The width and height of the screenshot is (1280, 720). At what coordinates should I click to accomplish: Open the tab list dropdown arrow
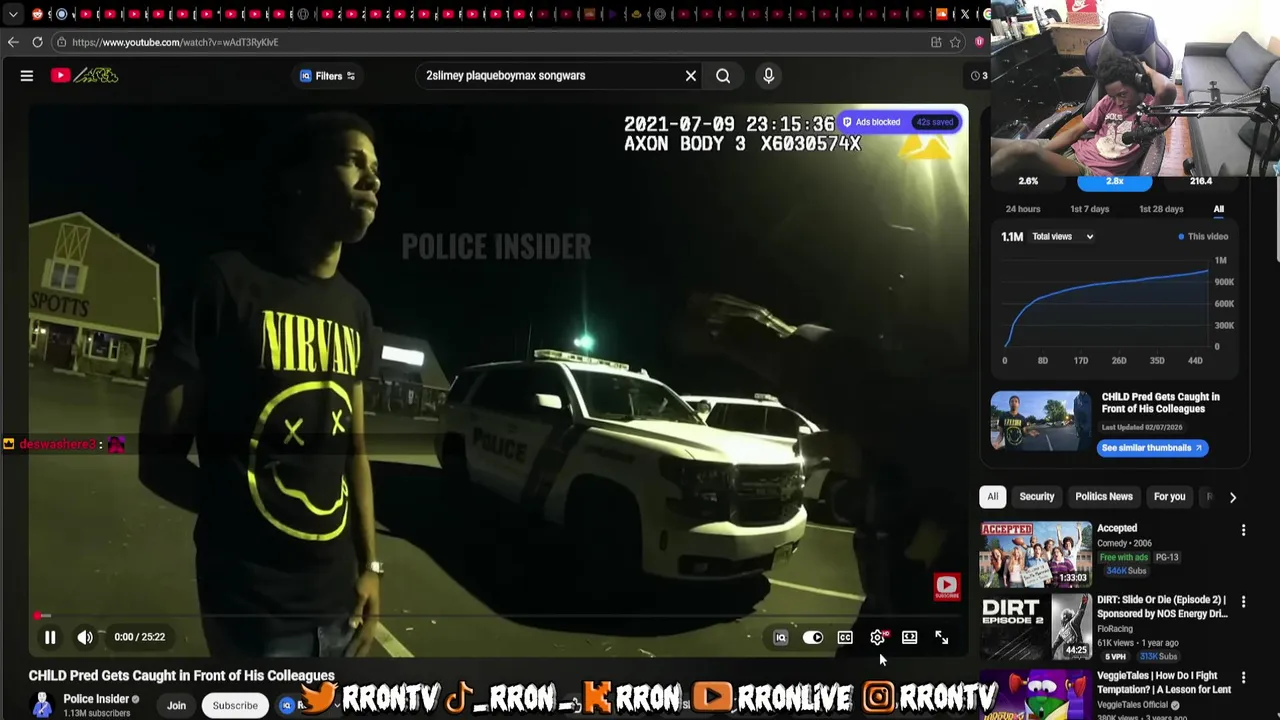click(x=13, y=14)
